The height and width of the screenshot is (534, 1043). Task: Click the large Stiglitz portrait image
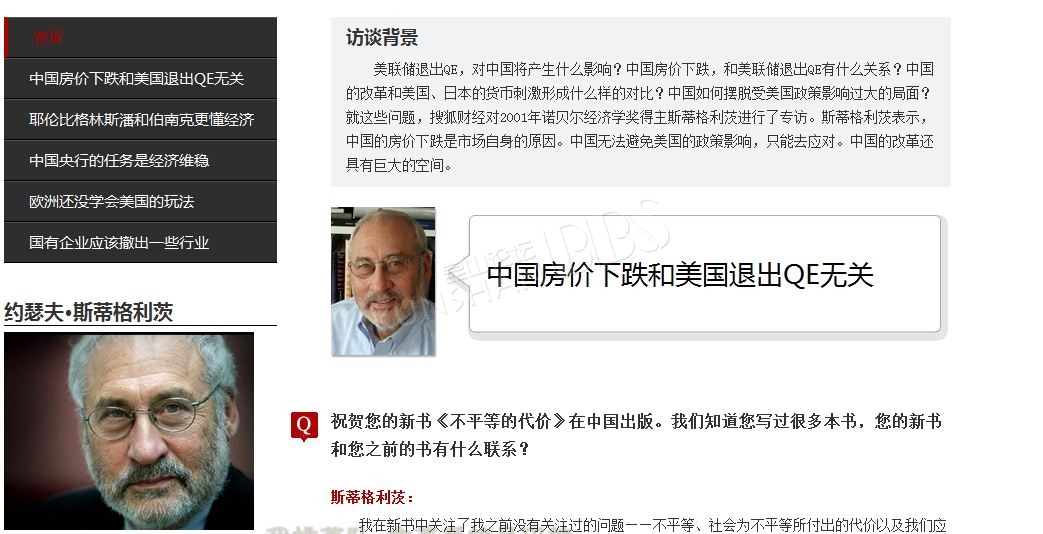point(129,431)
